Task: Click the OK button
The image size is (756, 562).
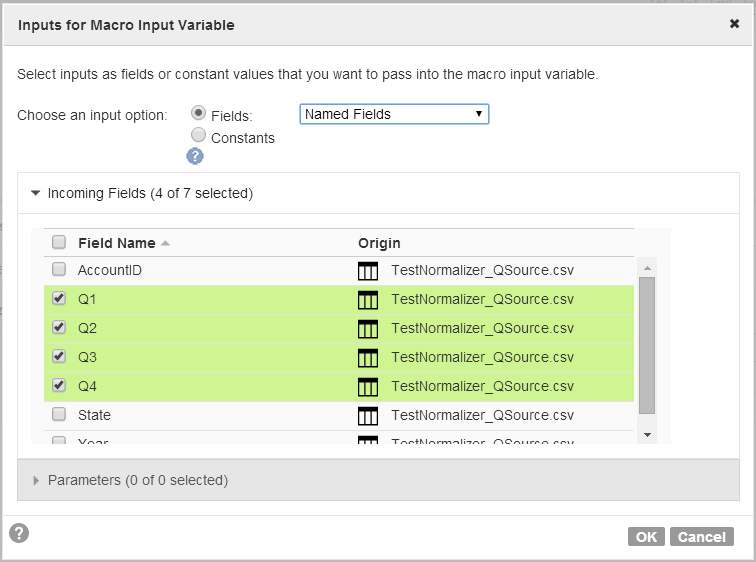Action: click(646, 536)
